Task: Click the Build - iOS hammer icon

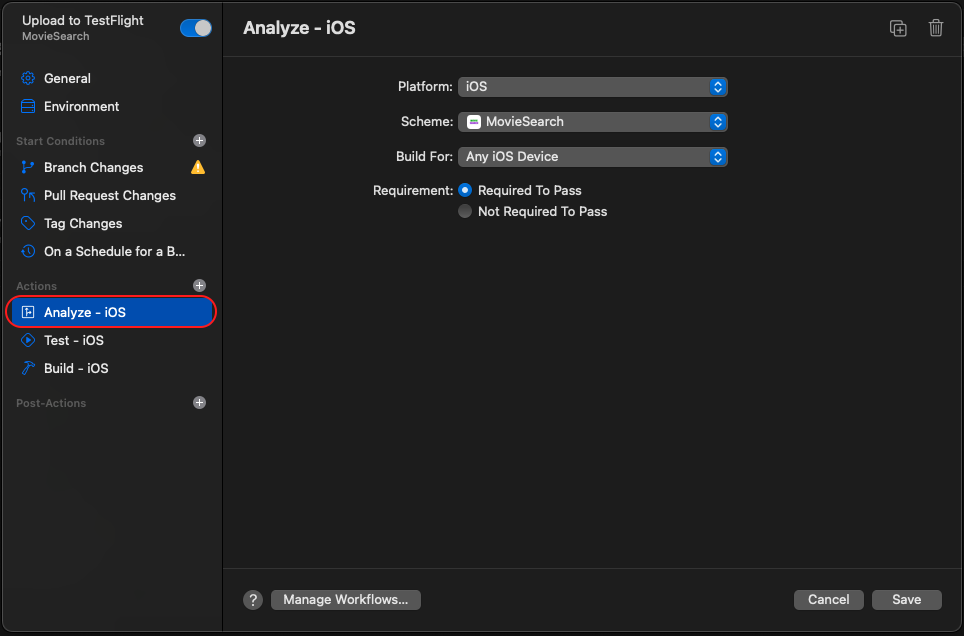Action: [x=28, y=368]
